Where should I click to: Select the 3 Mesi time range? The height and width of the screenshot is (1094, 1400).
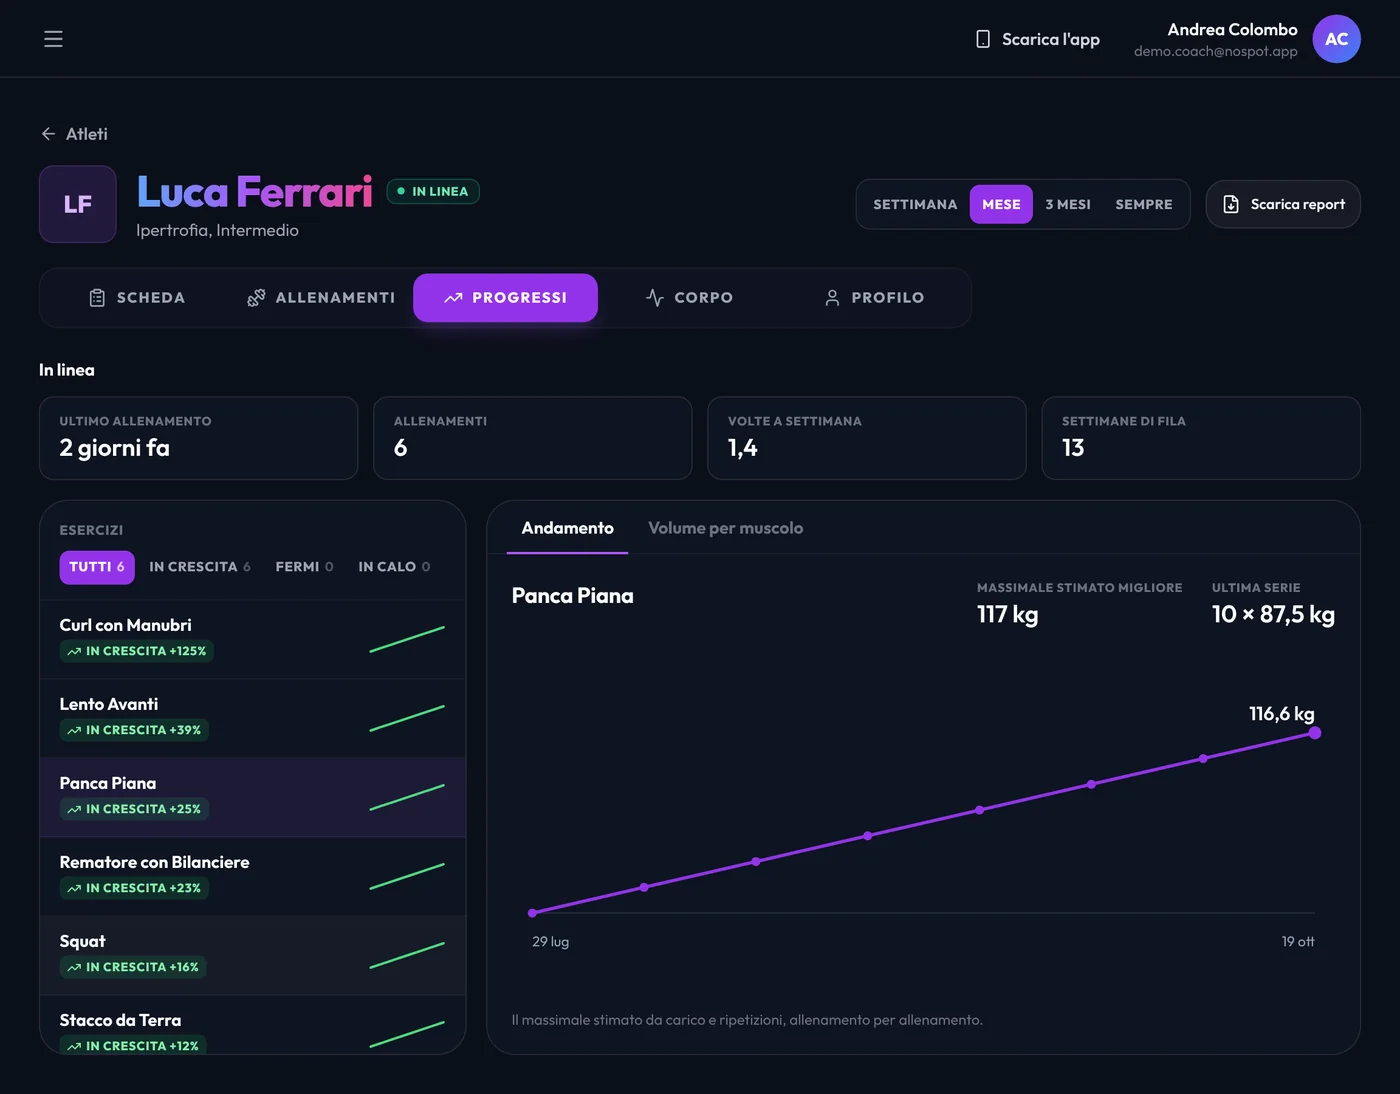(x=1068, y=204)
